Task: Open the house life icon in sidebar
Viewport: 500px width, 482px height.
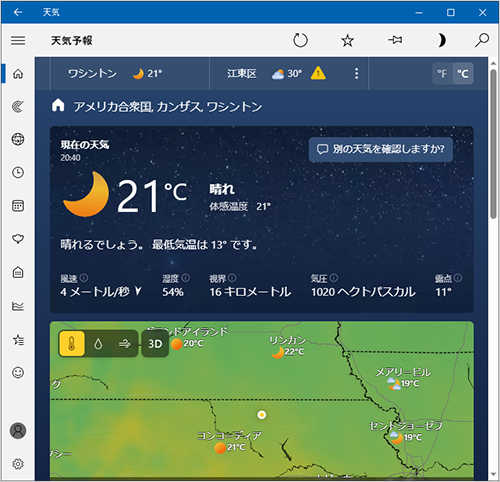Action: point(18,272)
